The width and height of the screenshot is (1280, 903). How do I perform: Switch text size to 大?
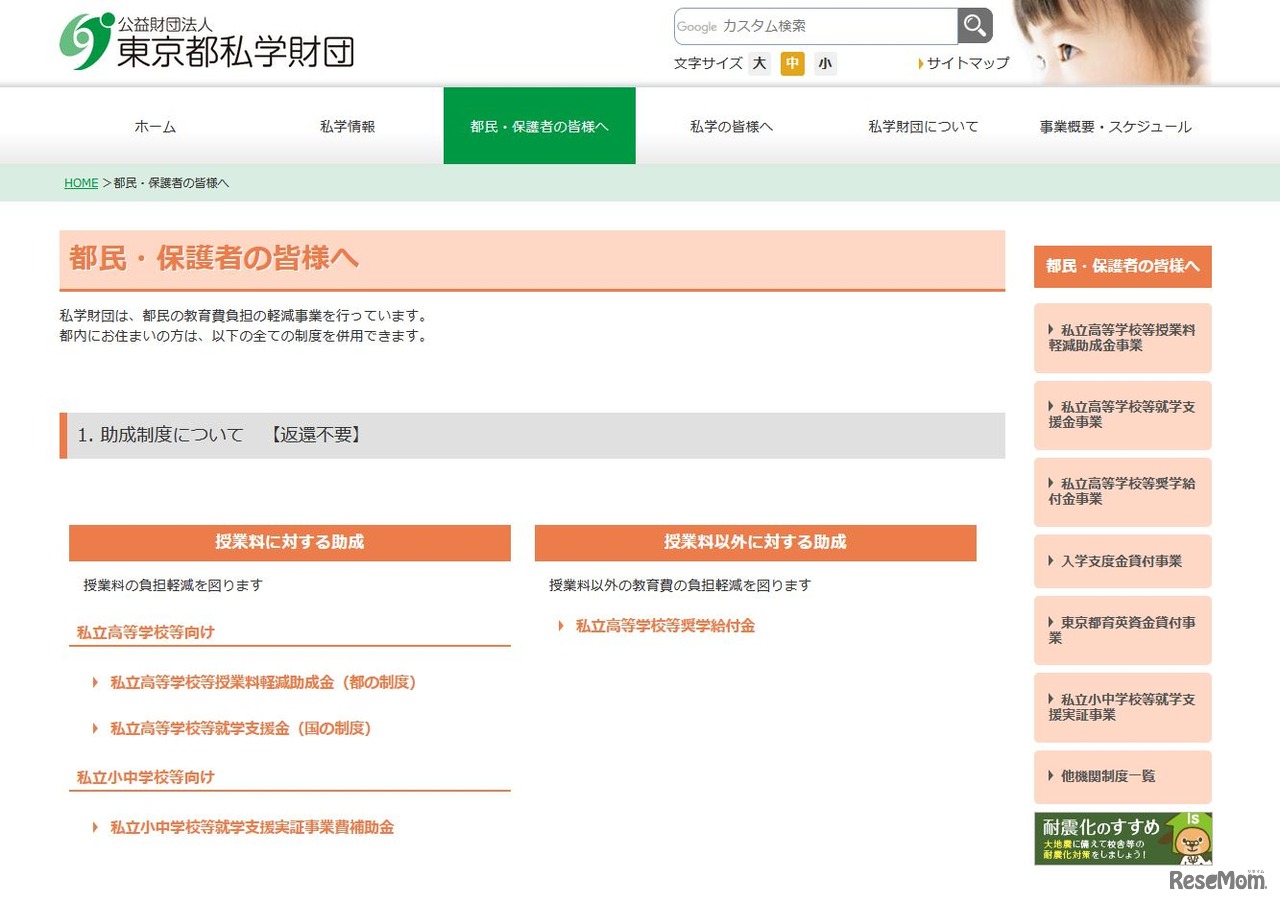(759, 63)
